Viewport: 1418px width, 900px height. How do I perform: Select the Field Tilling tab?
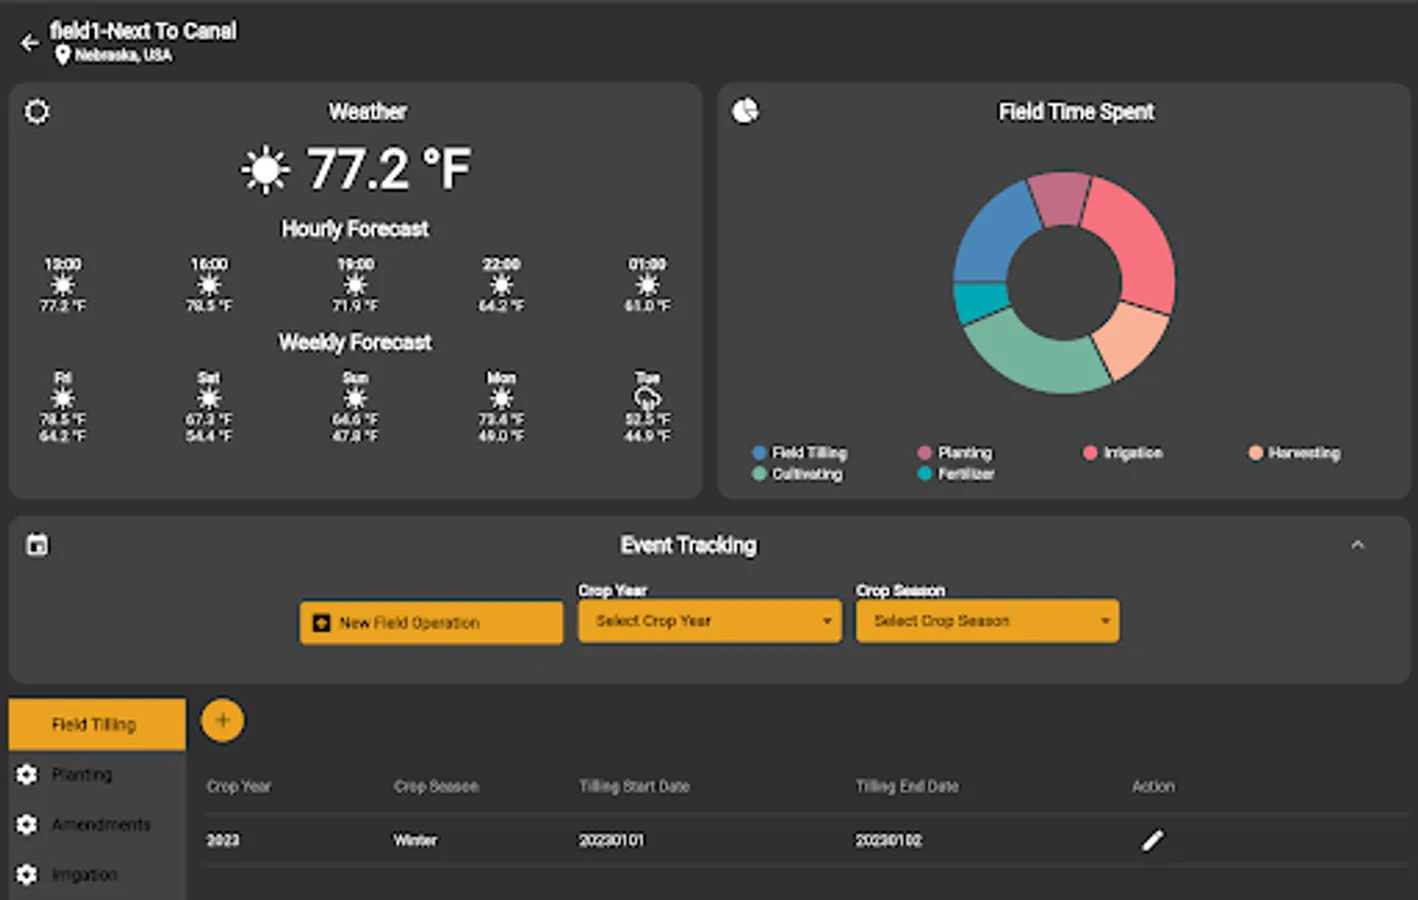(97, 724)
